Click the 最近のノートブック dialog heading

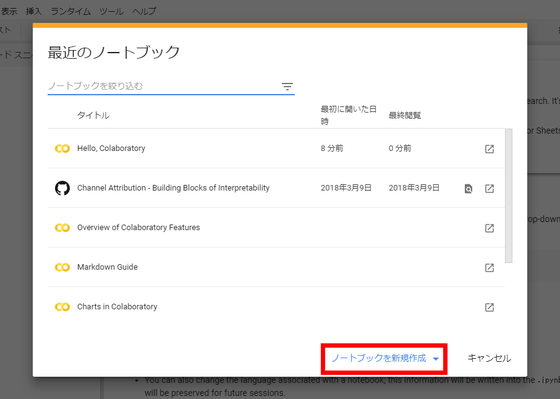coord(114,53)
